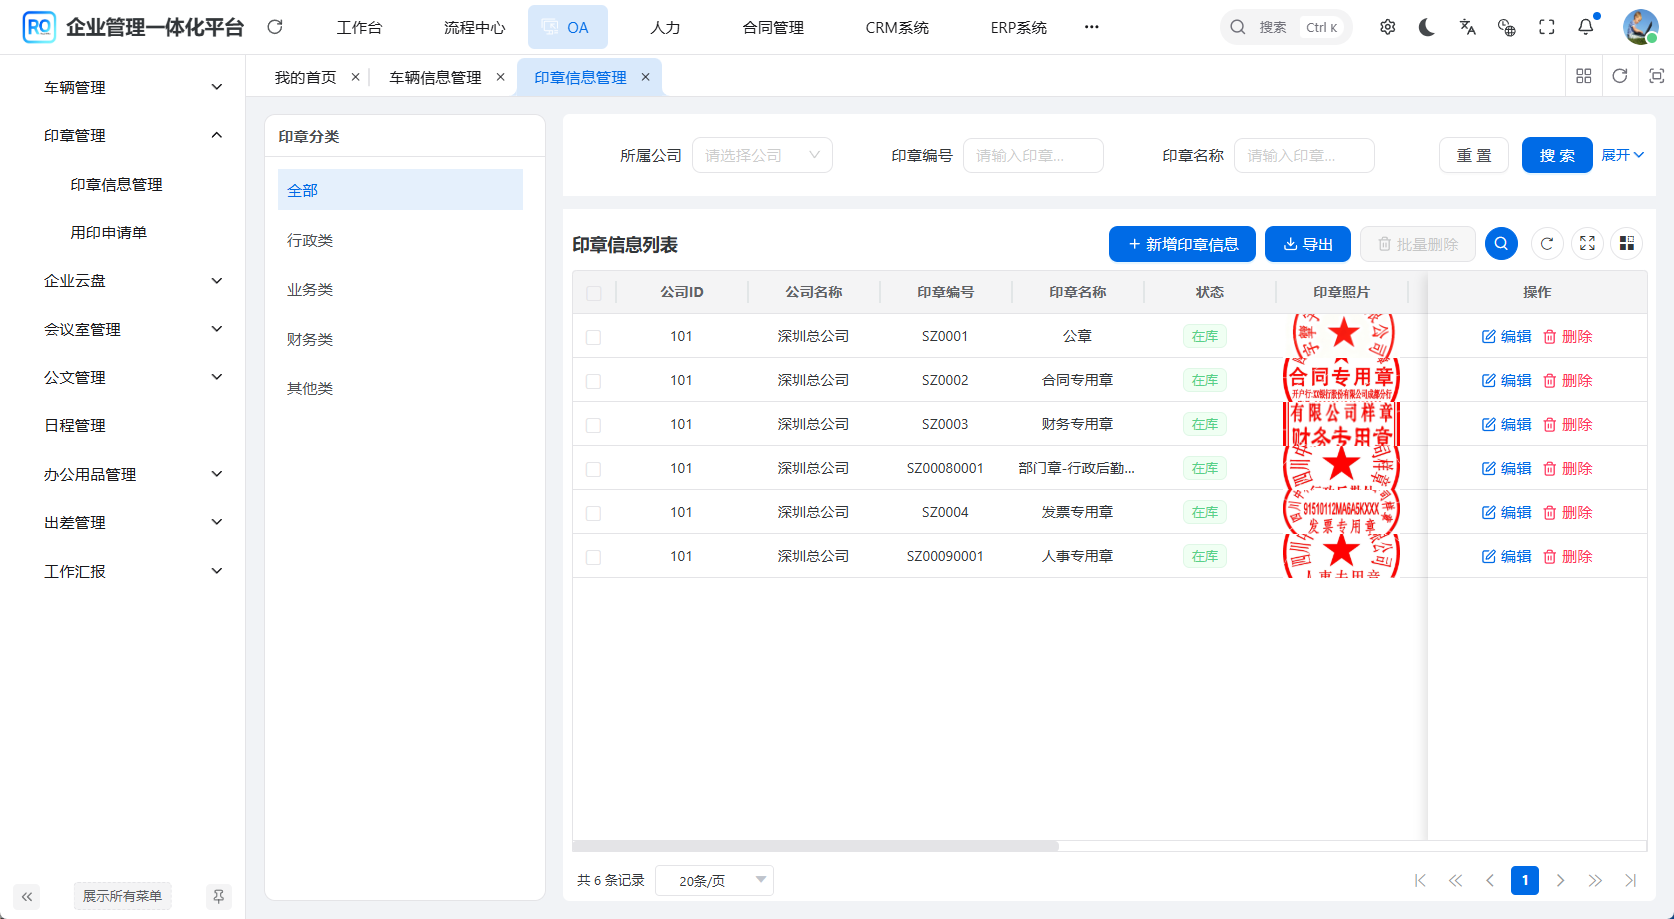Image resolution: width=1674 pixels, height=919 pixels.
Task: Toggle dark mode moon icon
Action: click(1427, 27)
